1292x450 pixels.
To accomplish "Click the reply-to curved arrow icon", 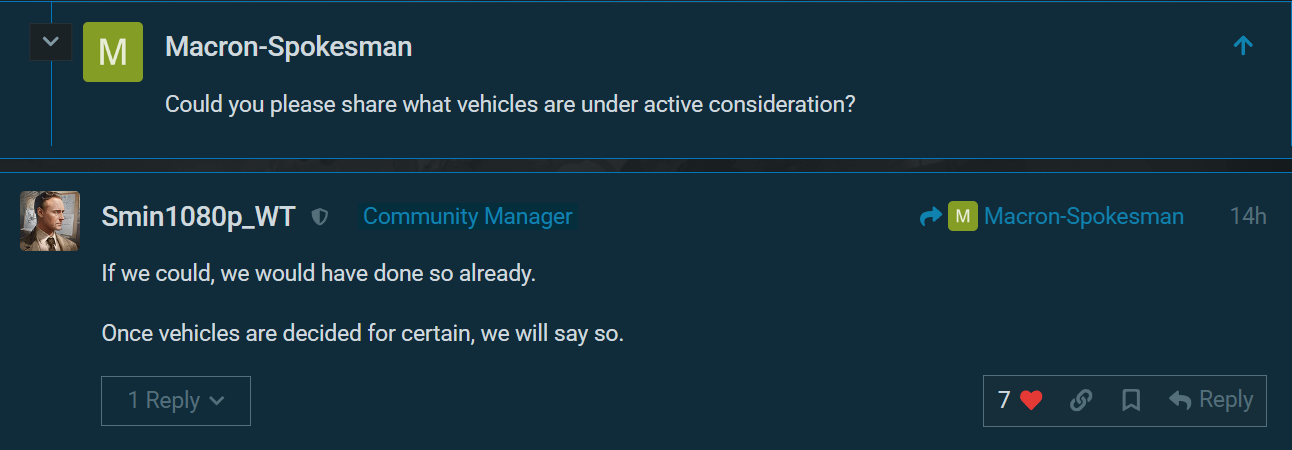I will [x=930, y=217].
